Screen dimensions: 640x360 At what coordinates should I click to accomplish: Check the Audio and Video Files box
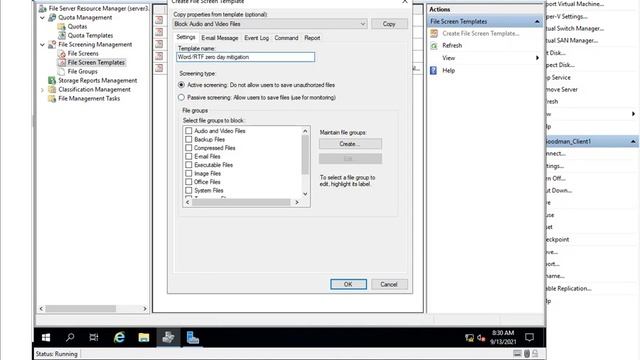tap(189, 131)
